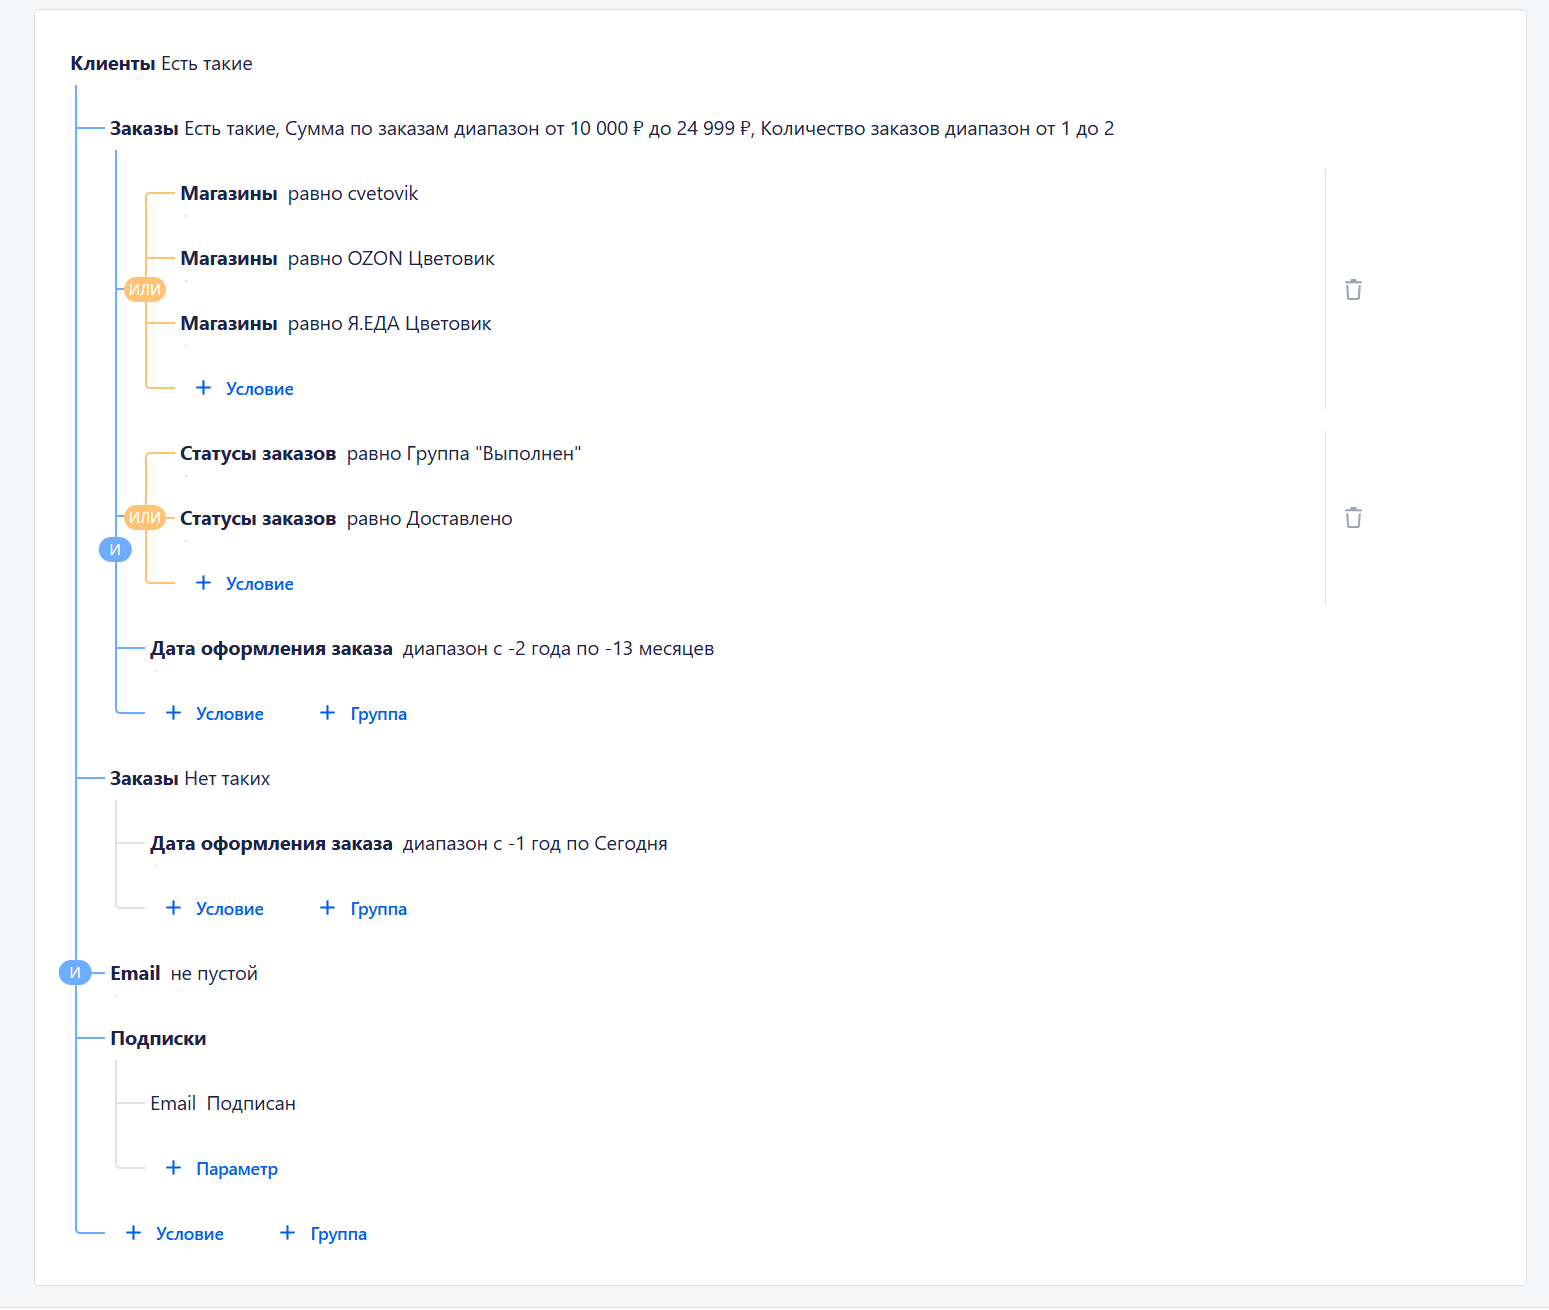Image resolution: width=1549 pixels, height=1310 pixels.
Task: Delete the Статусы заказов group via trash icon
Action: pos(1353,518)
